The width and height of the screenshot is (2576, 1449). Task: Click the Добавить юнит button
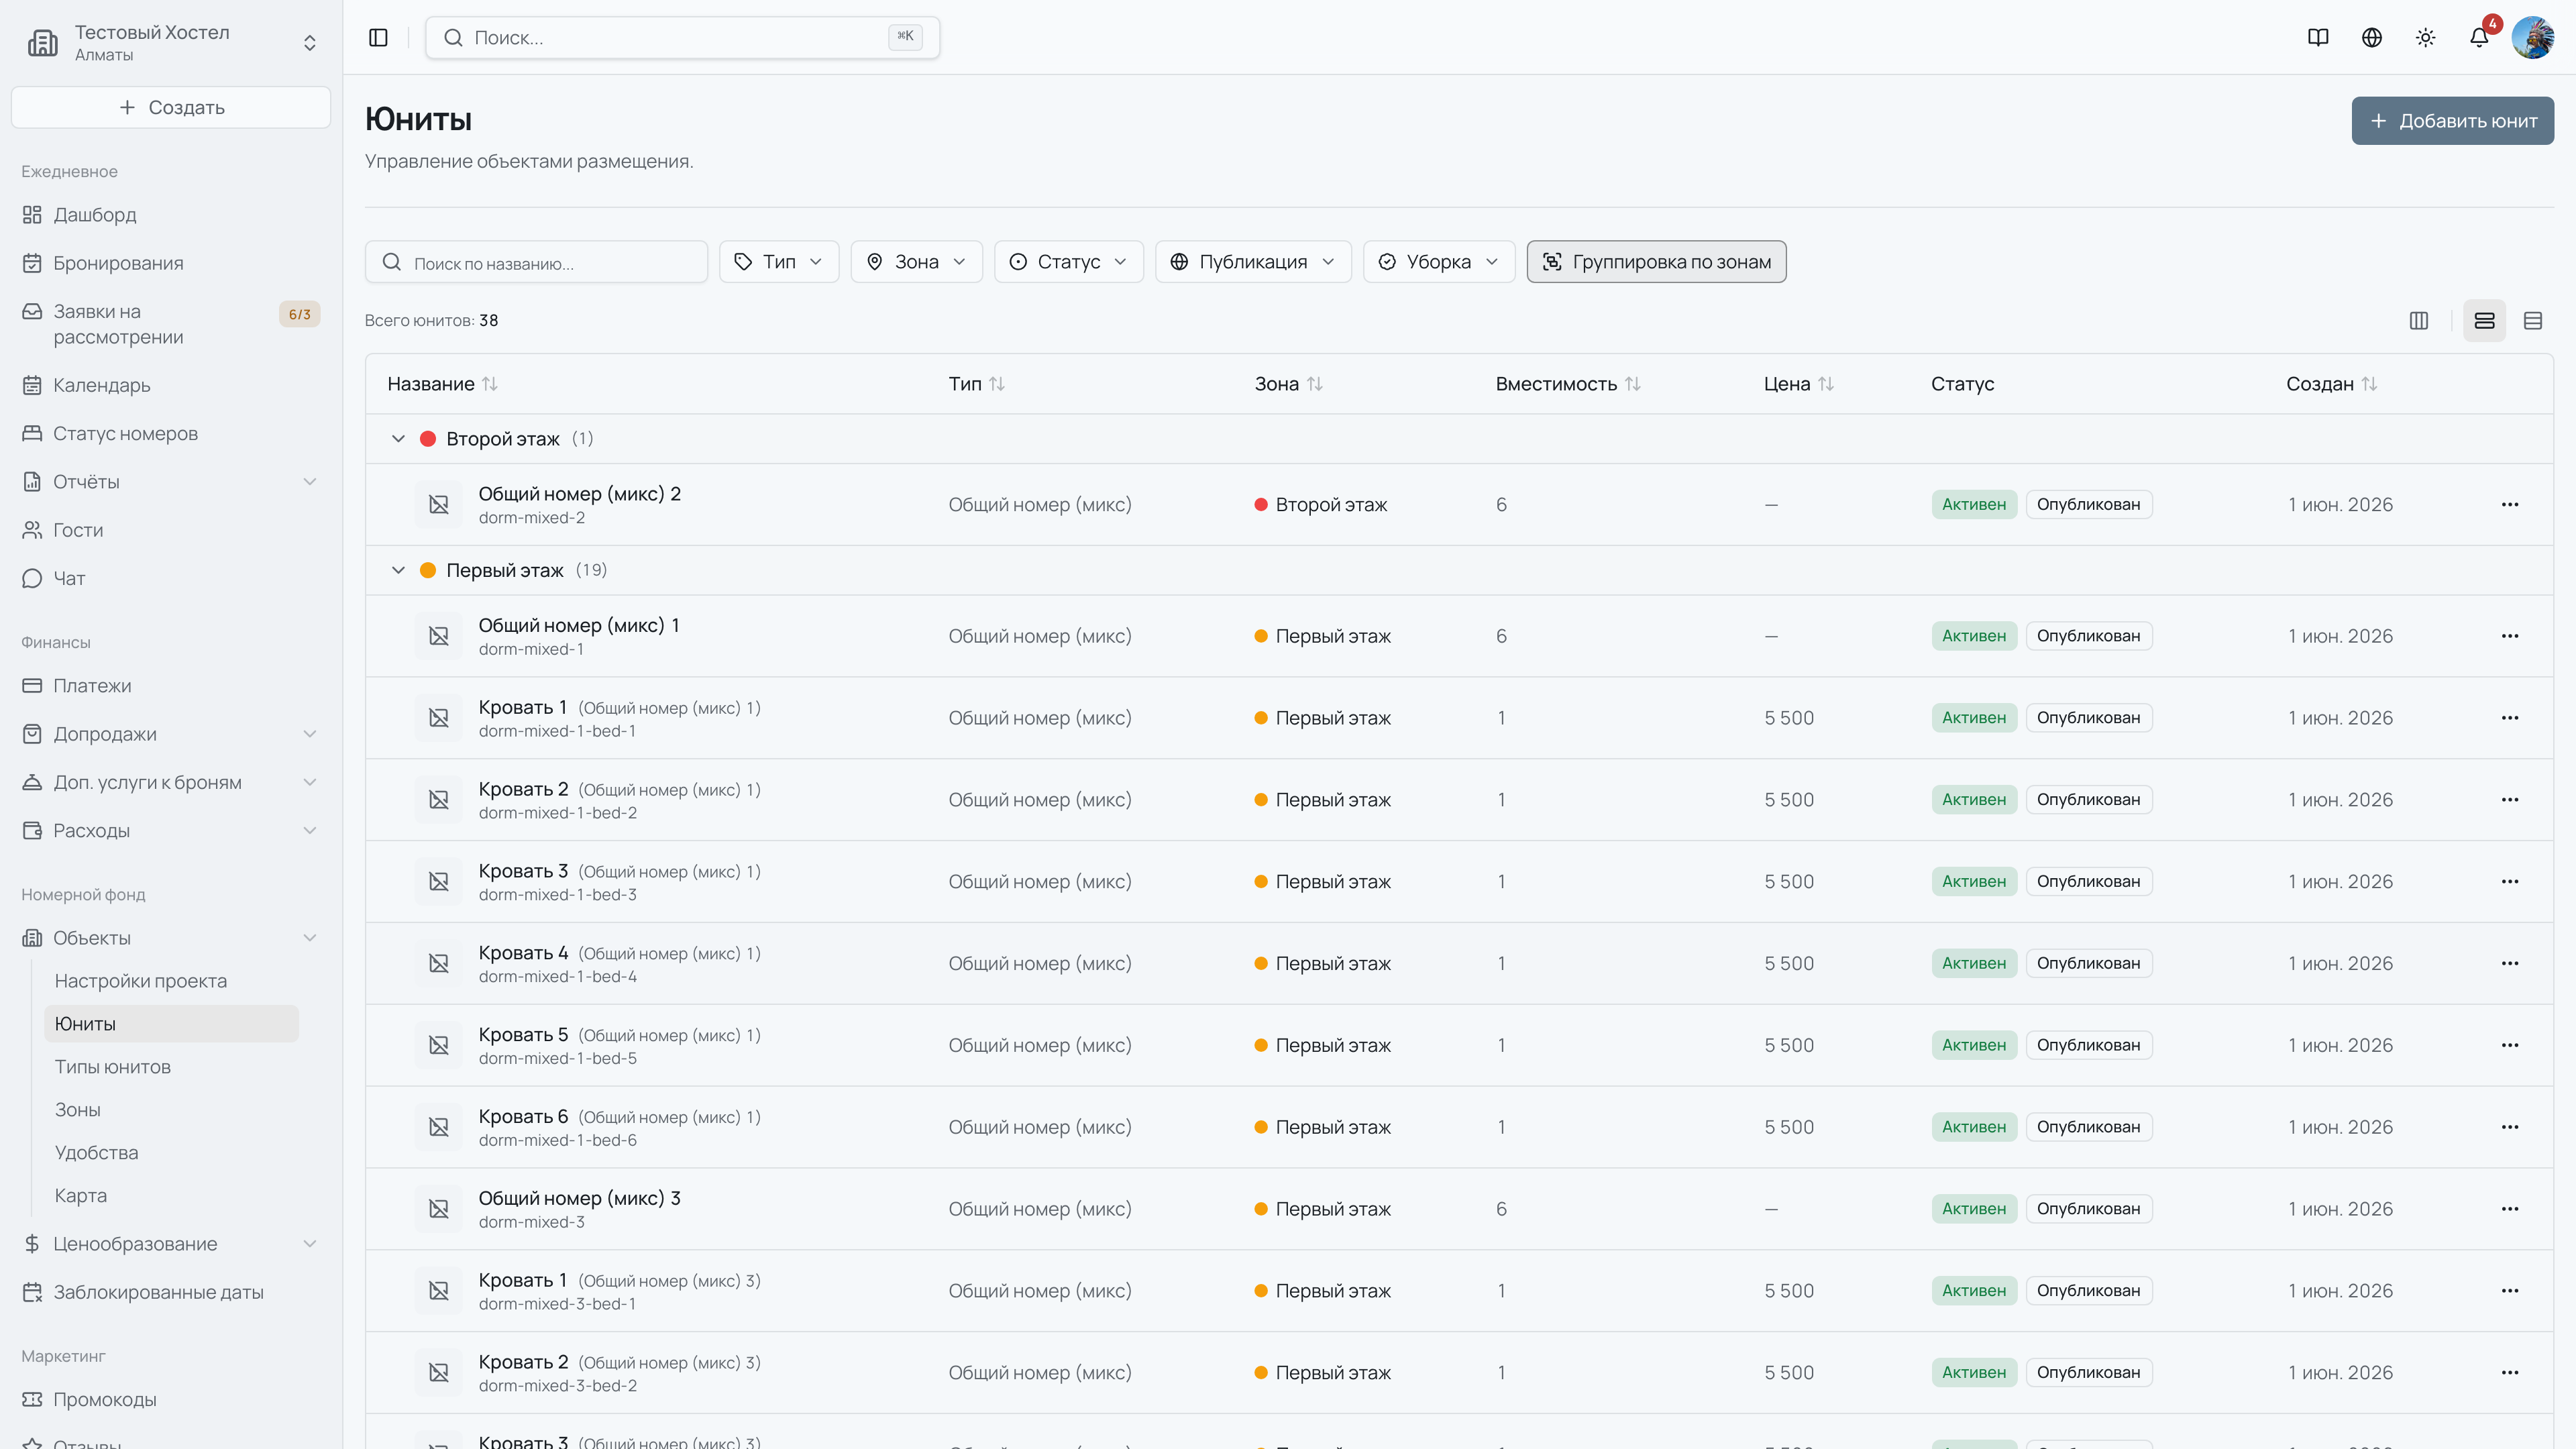(x=2452, y=121)
